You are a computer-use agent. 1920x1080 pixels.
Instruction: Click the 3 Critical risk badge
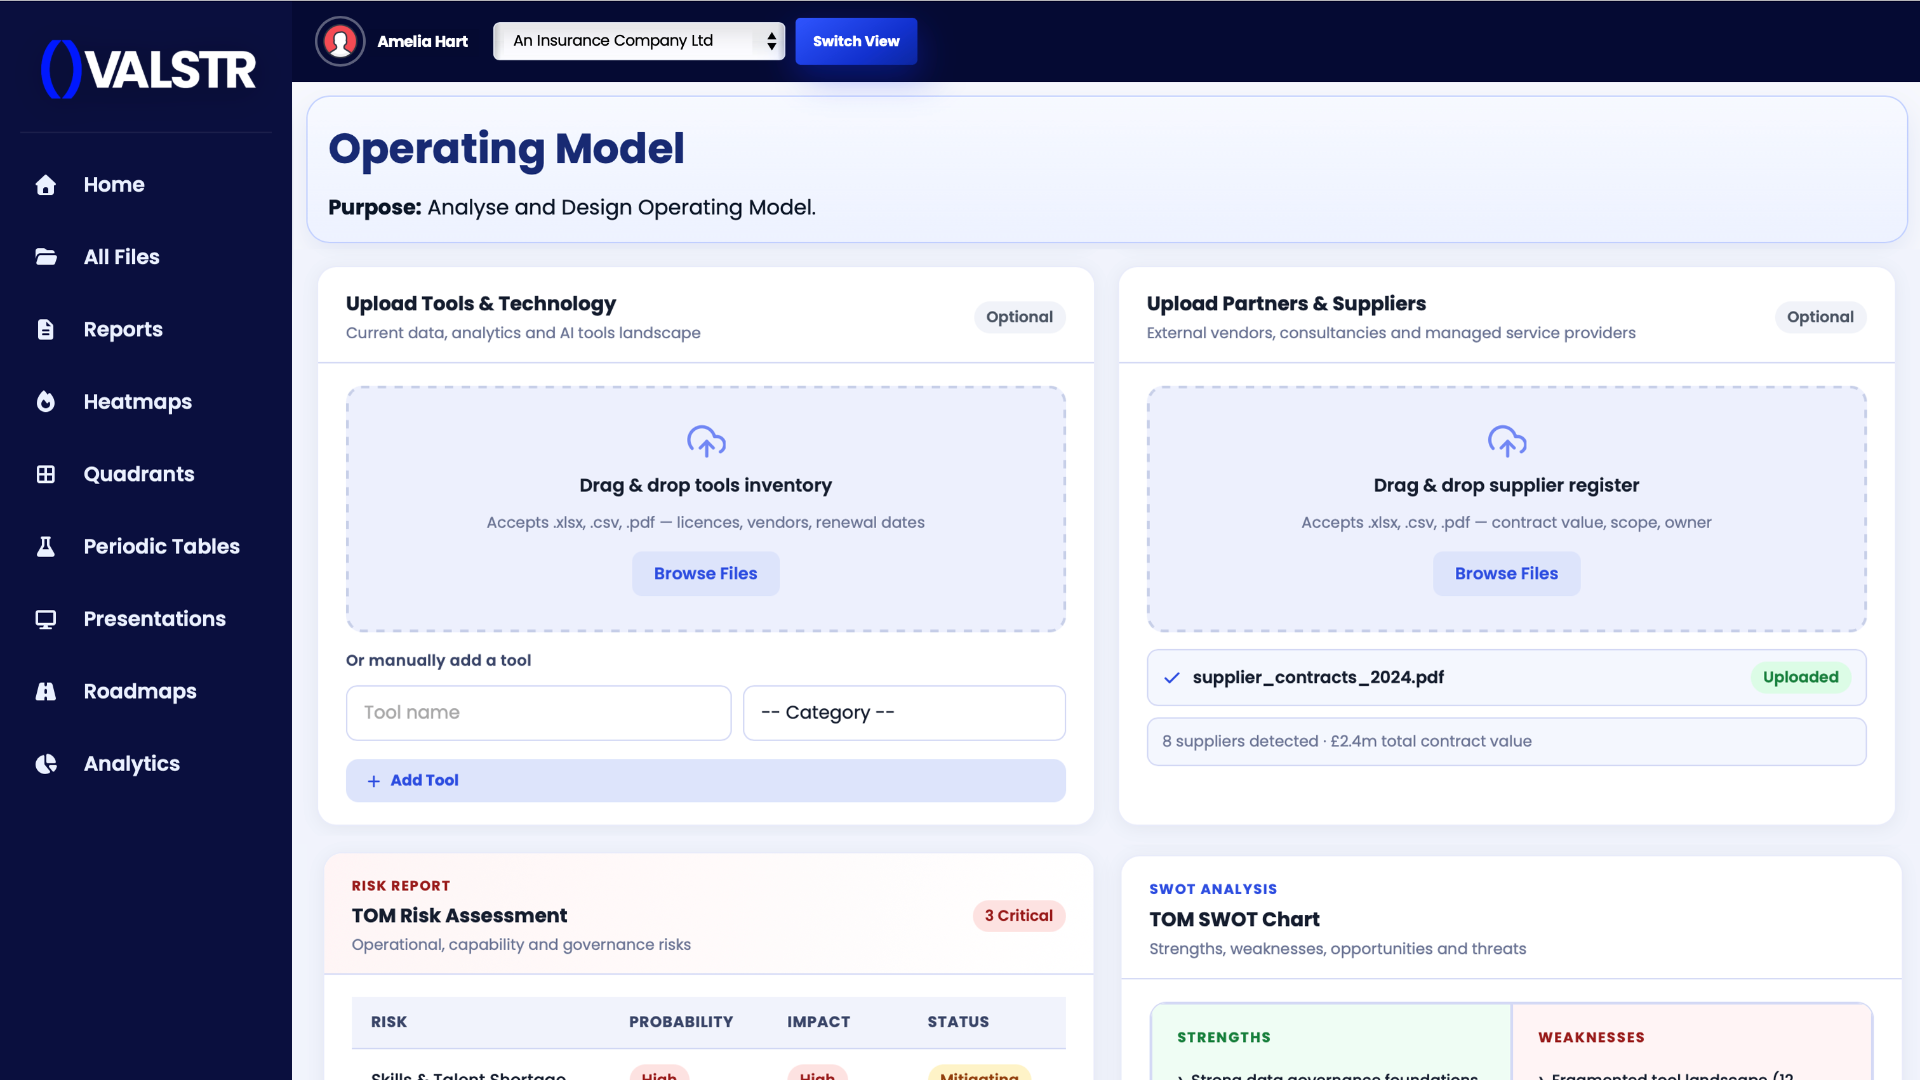pos(1019,916)
